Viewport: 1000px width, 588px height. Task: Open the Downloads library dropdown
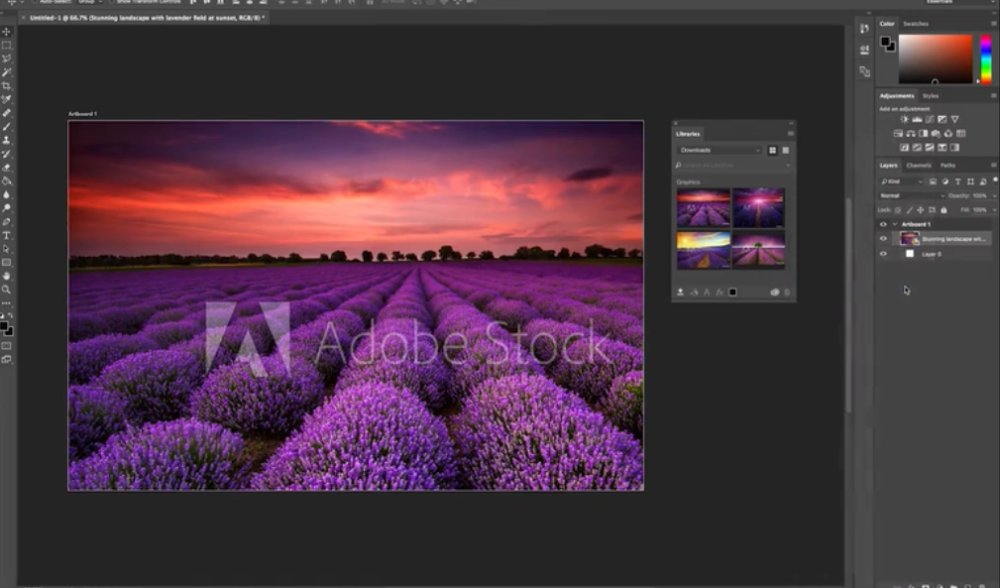(719, 151)
